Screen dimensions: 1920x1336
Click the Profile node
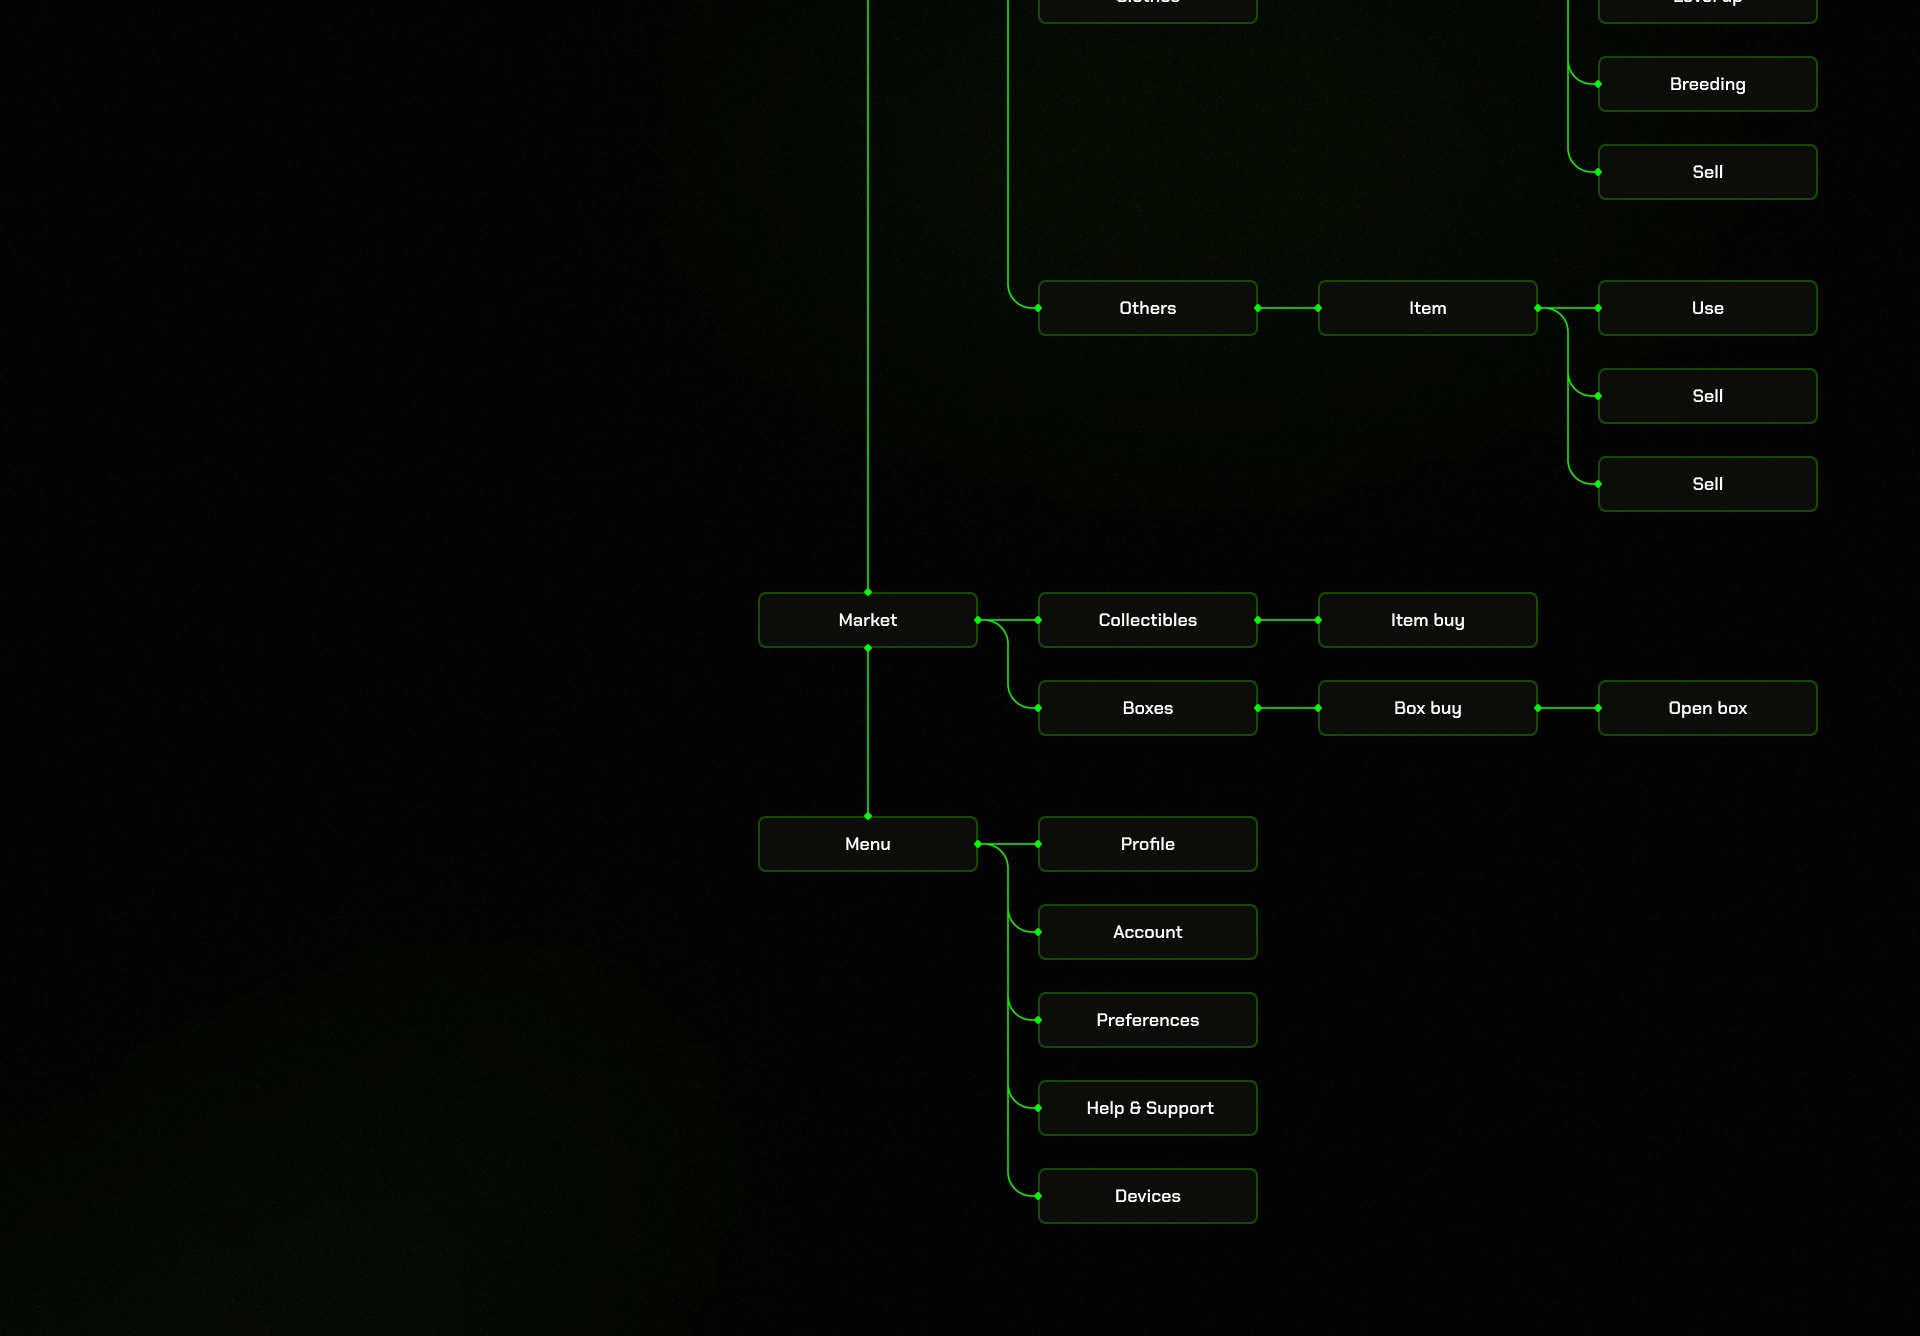pos(1147,844)
